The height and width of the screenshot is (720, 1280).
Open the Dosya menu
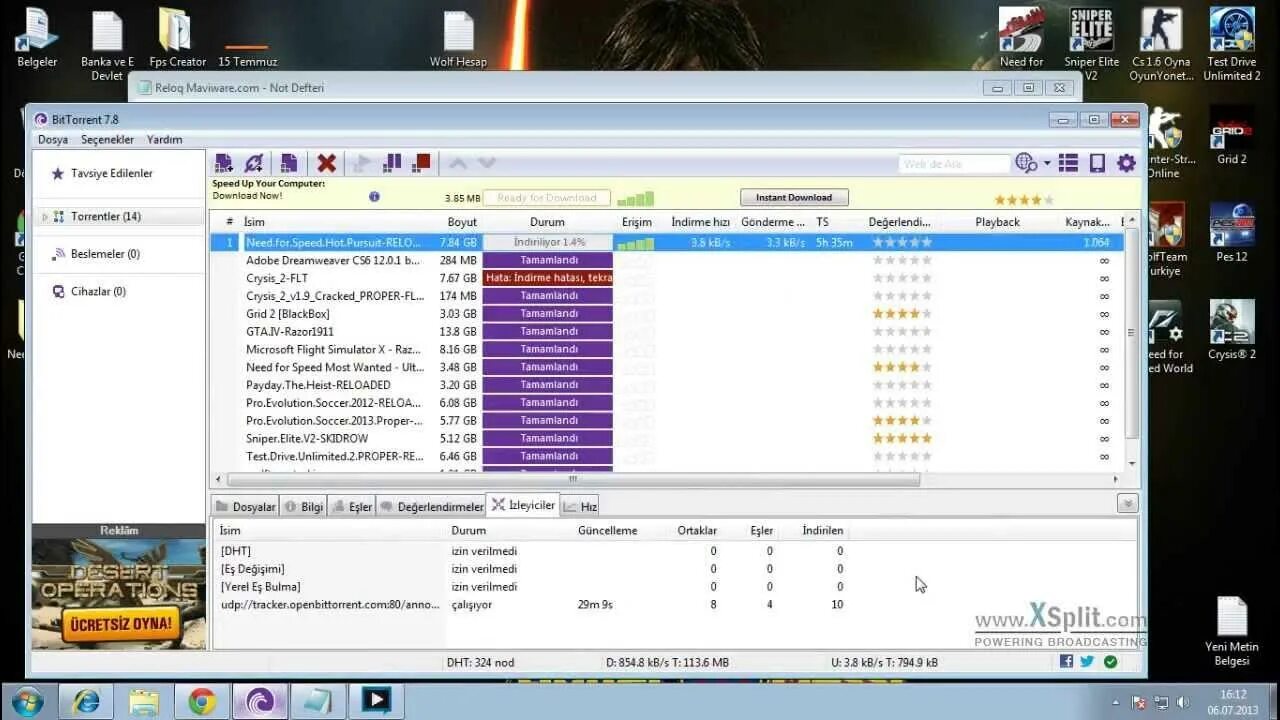[53, 140]
